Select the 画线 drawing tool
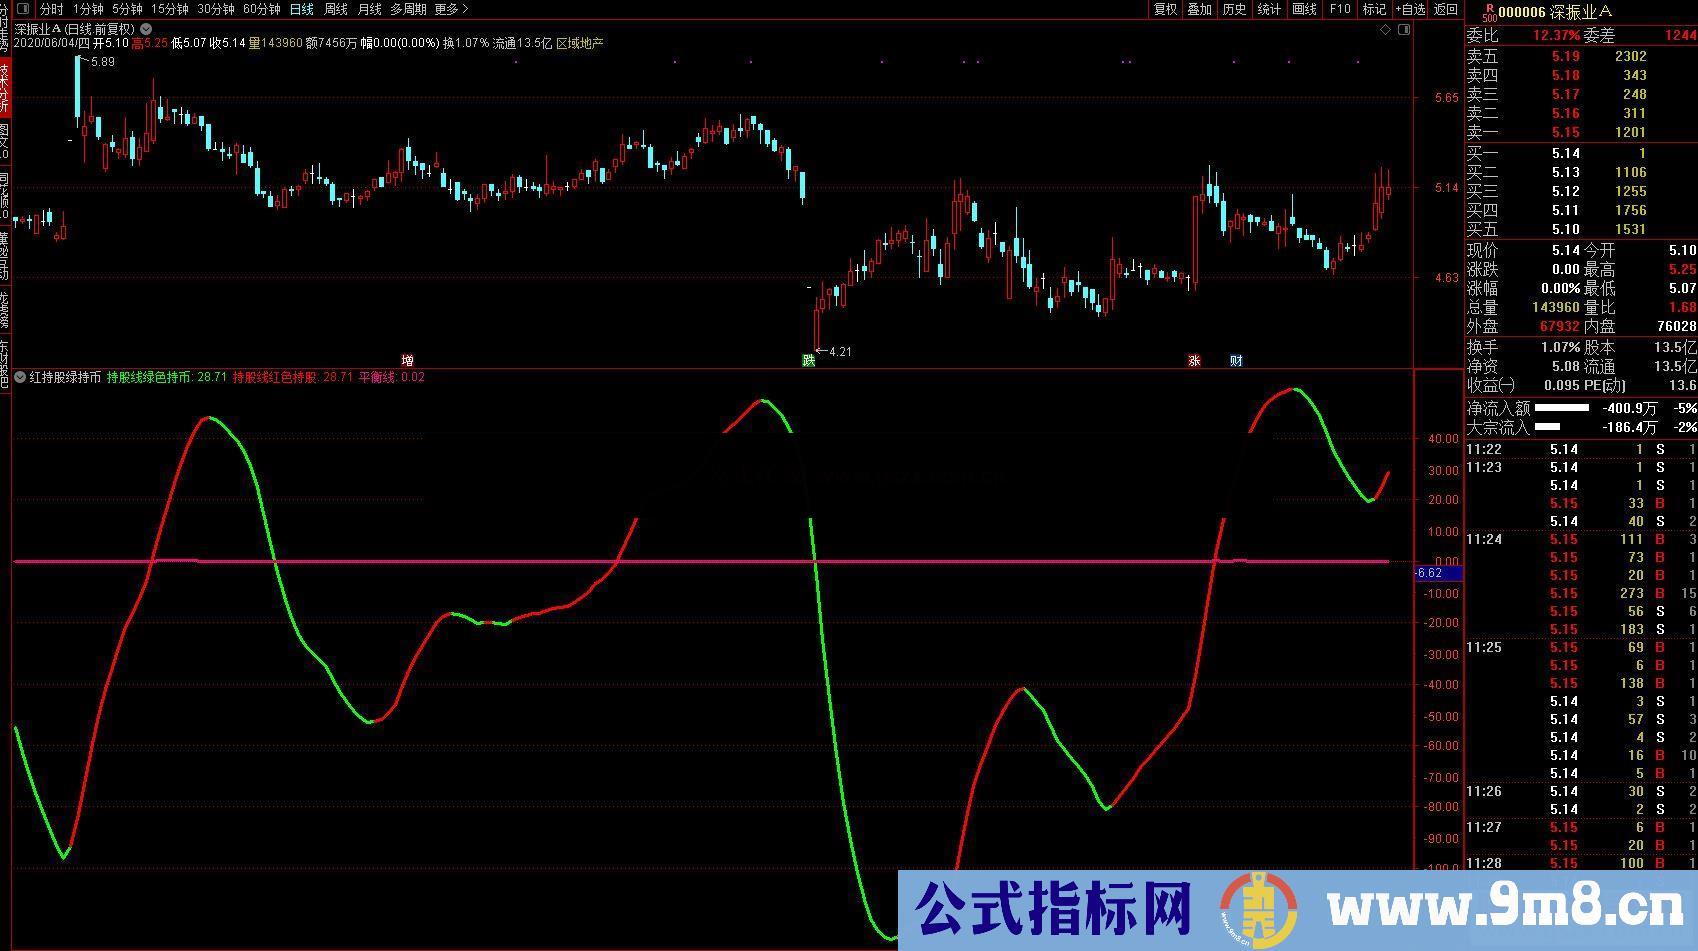The width and height of the screenshot is (1698, 951). pyautogui.click(x=1305, y=8)
